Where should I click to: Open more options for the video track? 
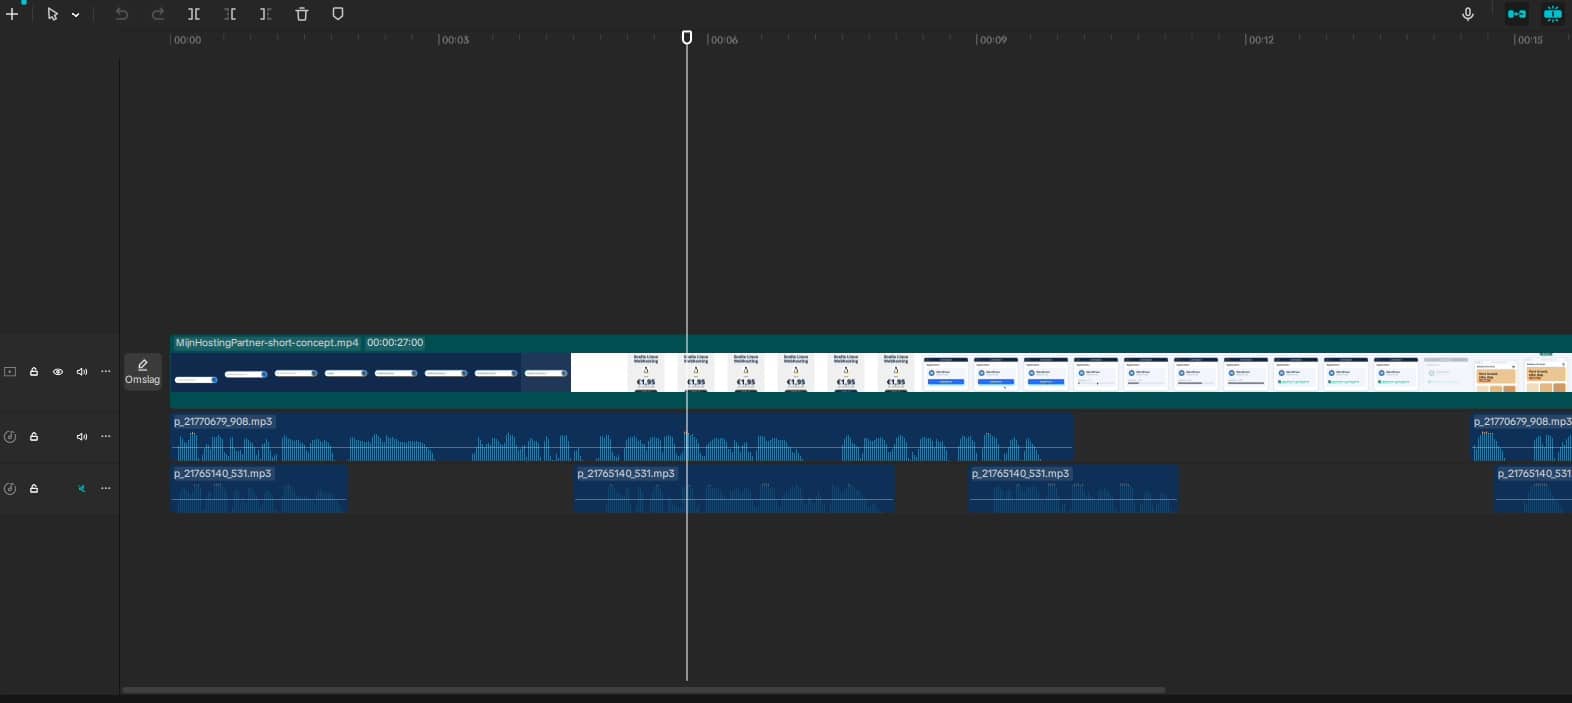(x=106, y=372)
